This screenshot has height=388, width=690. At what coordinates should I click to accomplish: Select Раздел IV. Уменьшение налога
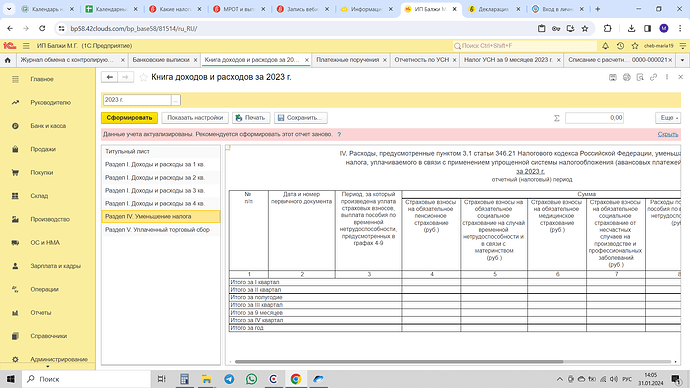tap(161, 216)
